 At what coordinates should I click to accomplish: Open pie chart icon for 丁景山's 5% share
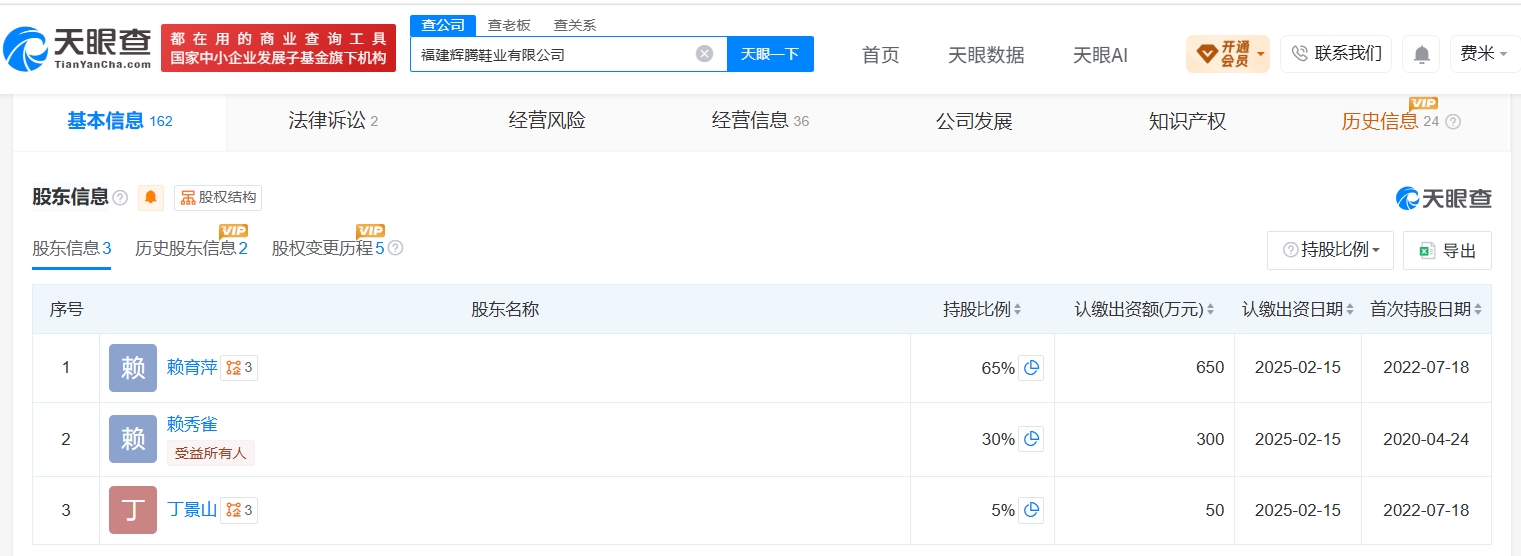pyautogui.click(x=1031, y=510)
